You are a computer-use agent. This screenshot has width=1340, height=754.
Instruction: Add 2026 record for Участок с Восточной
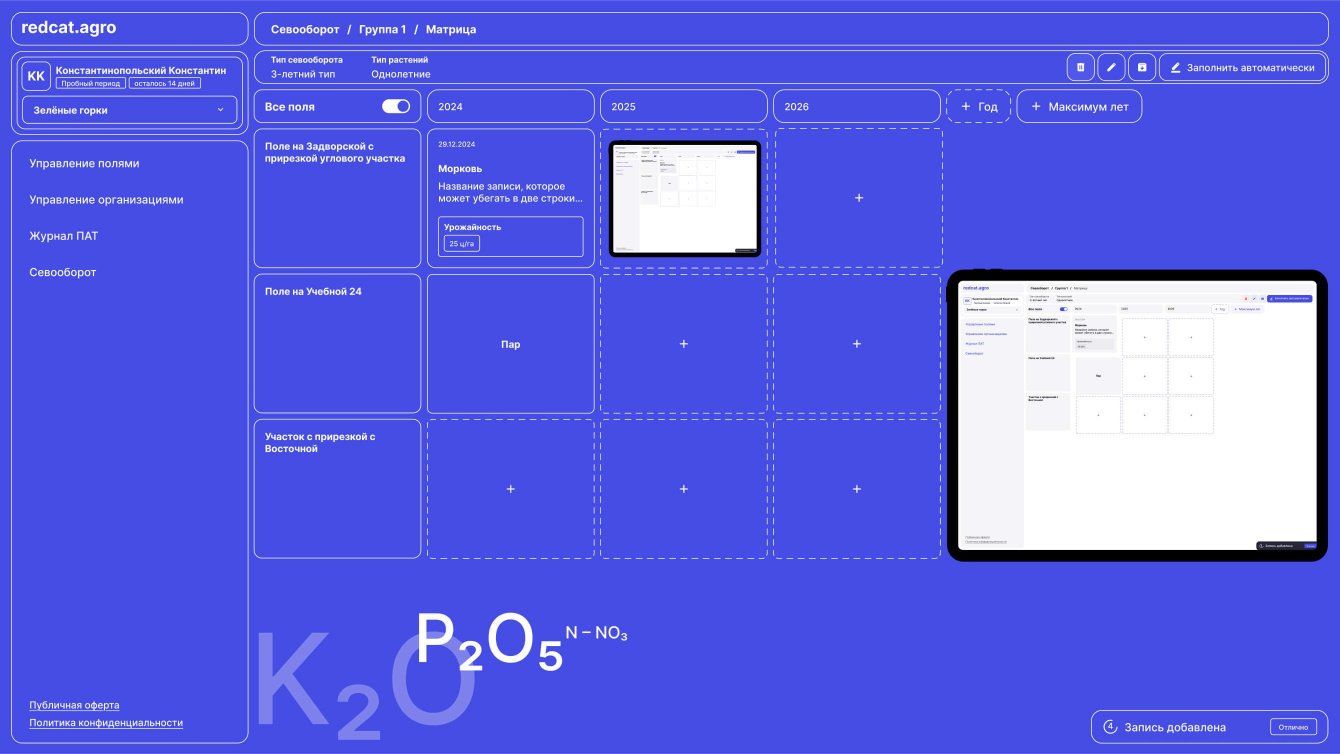click(857, 489)
